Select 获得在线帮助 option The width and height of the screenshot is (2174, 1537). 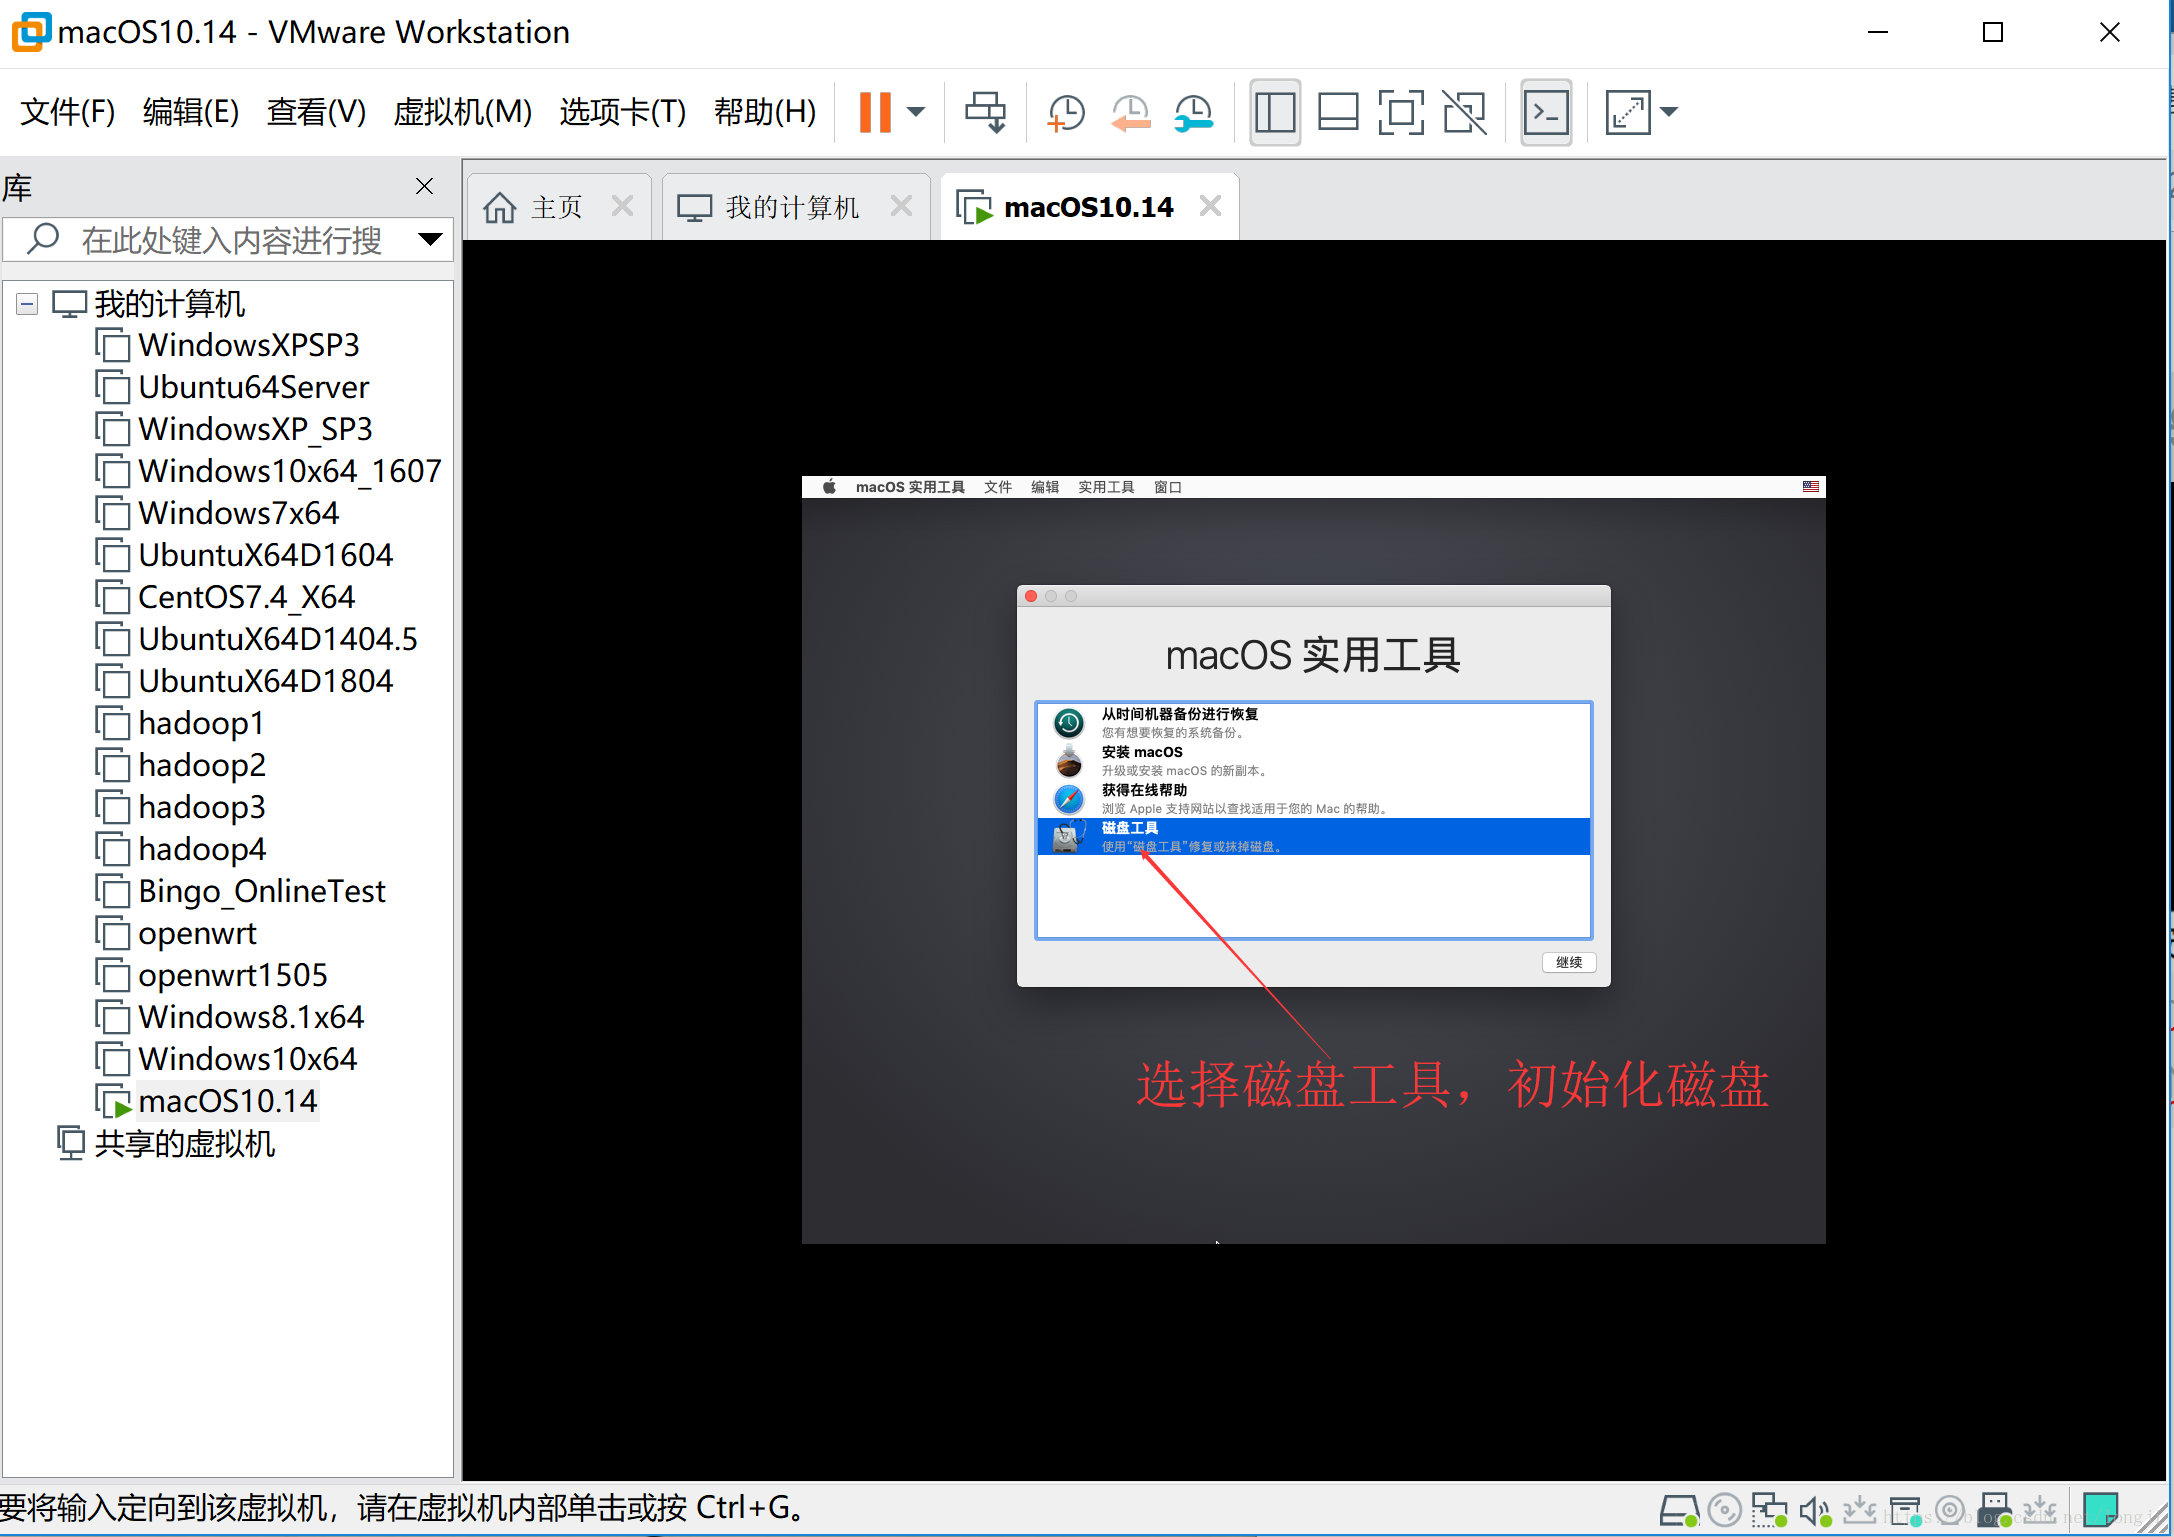pos(1314,799)
